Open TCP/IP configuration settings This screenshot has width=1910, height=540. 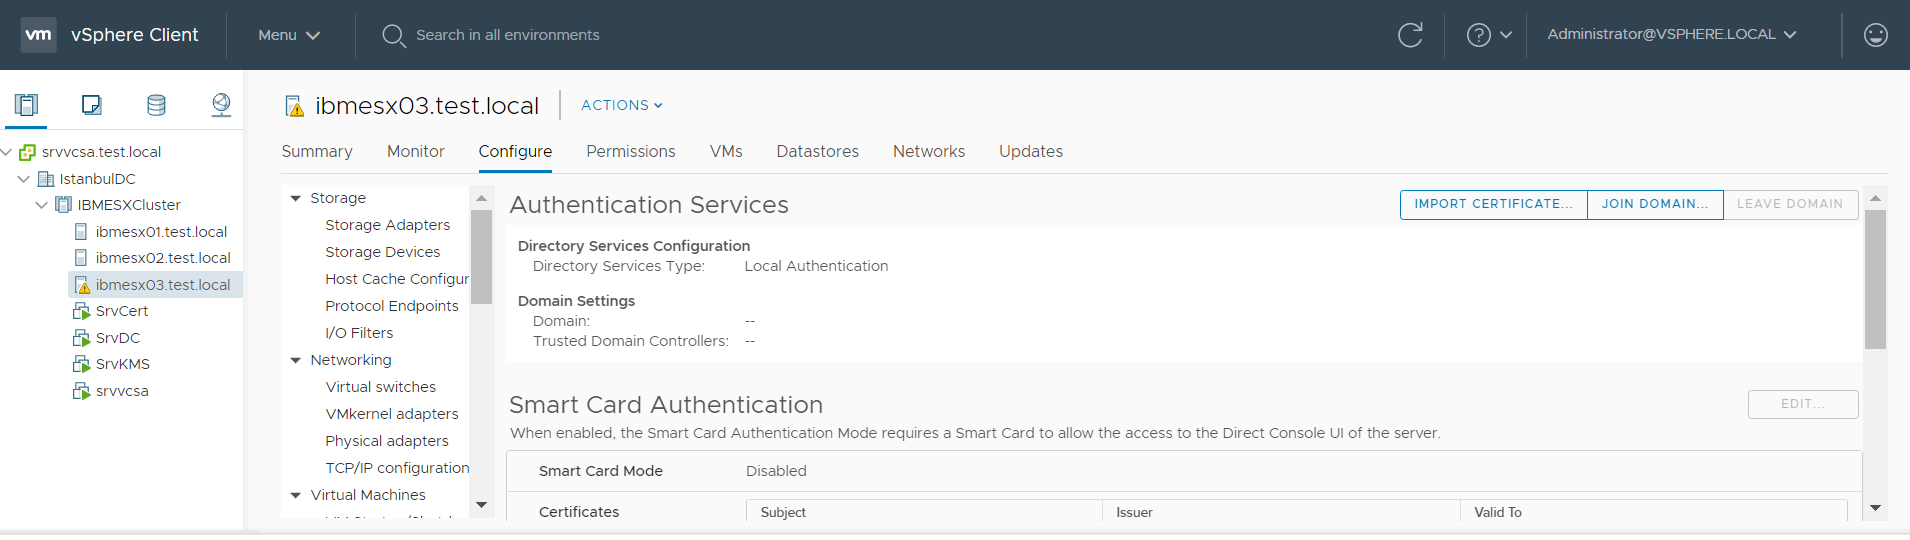click(397, 468)
